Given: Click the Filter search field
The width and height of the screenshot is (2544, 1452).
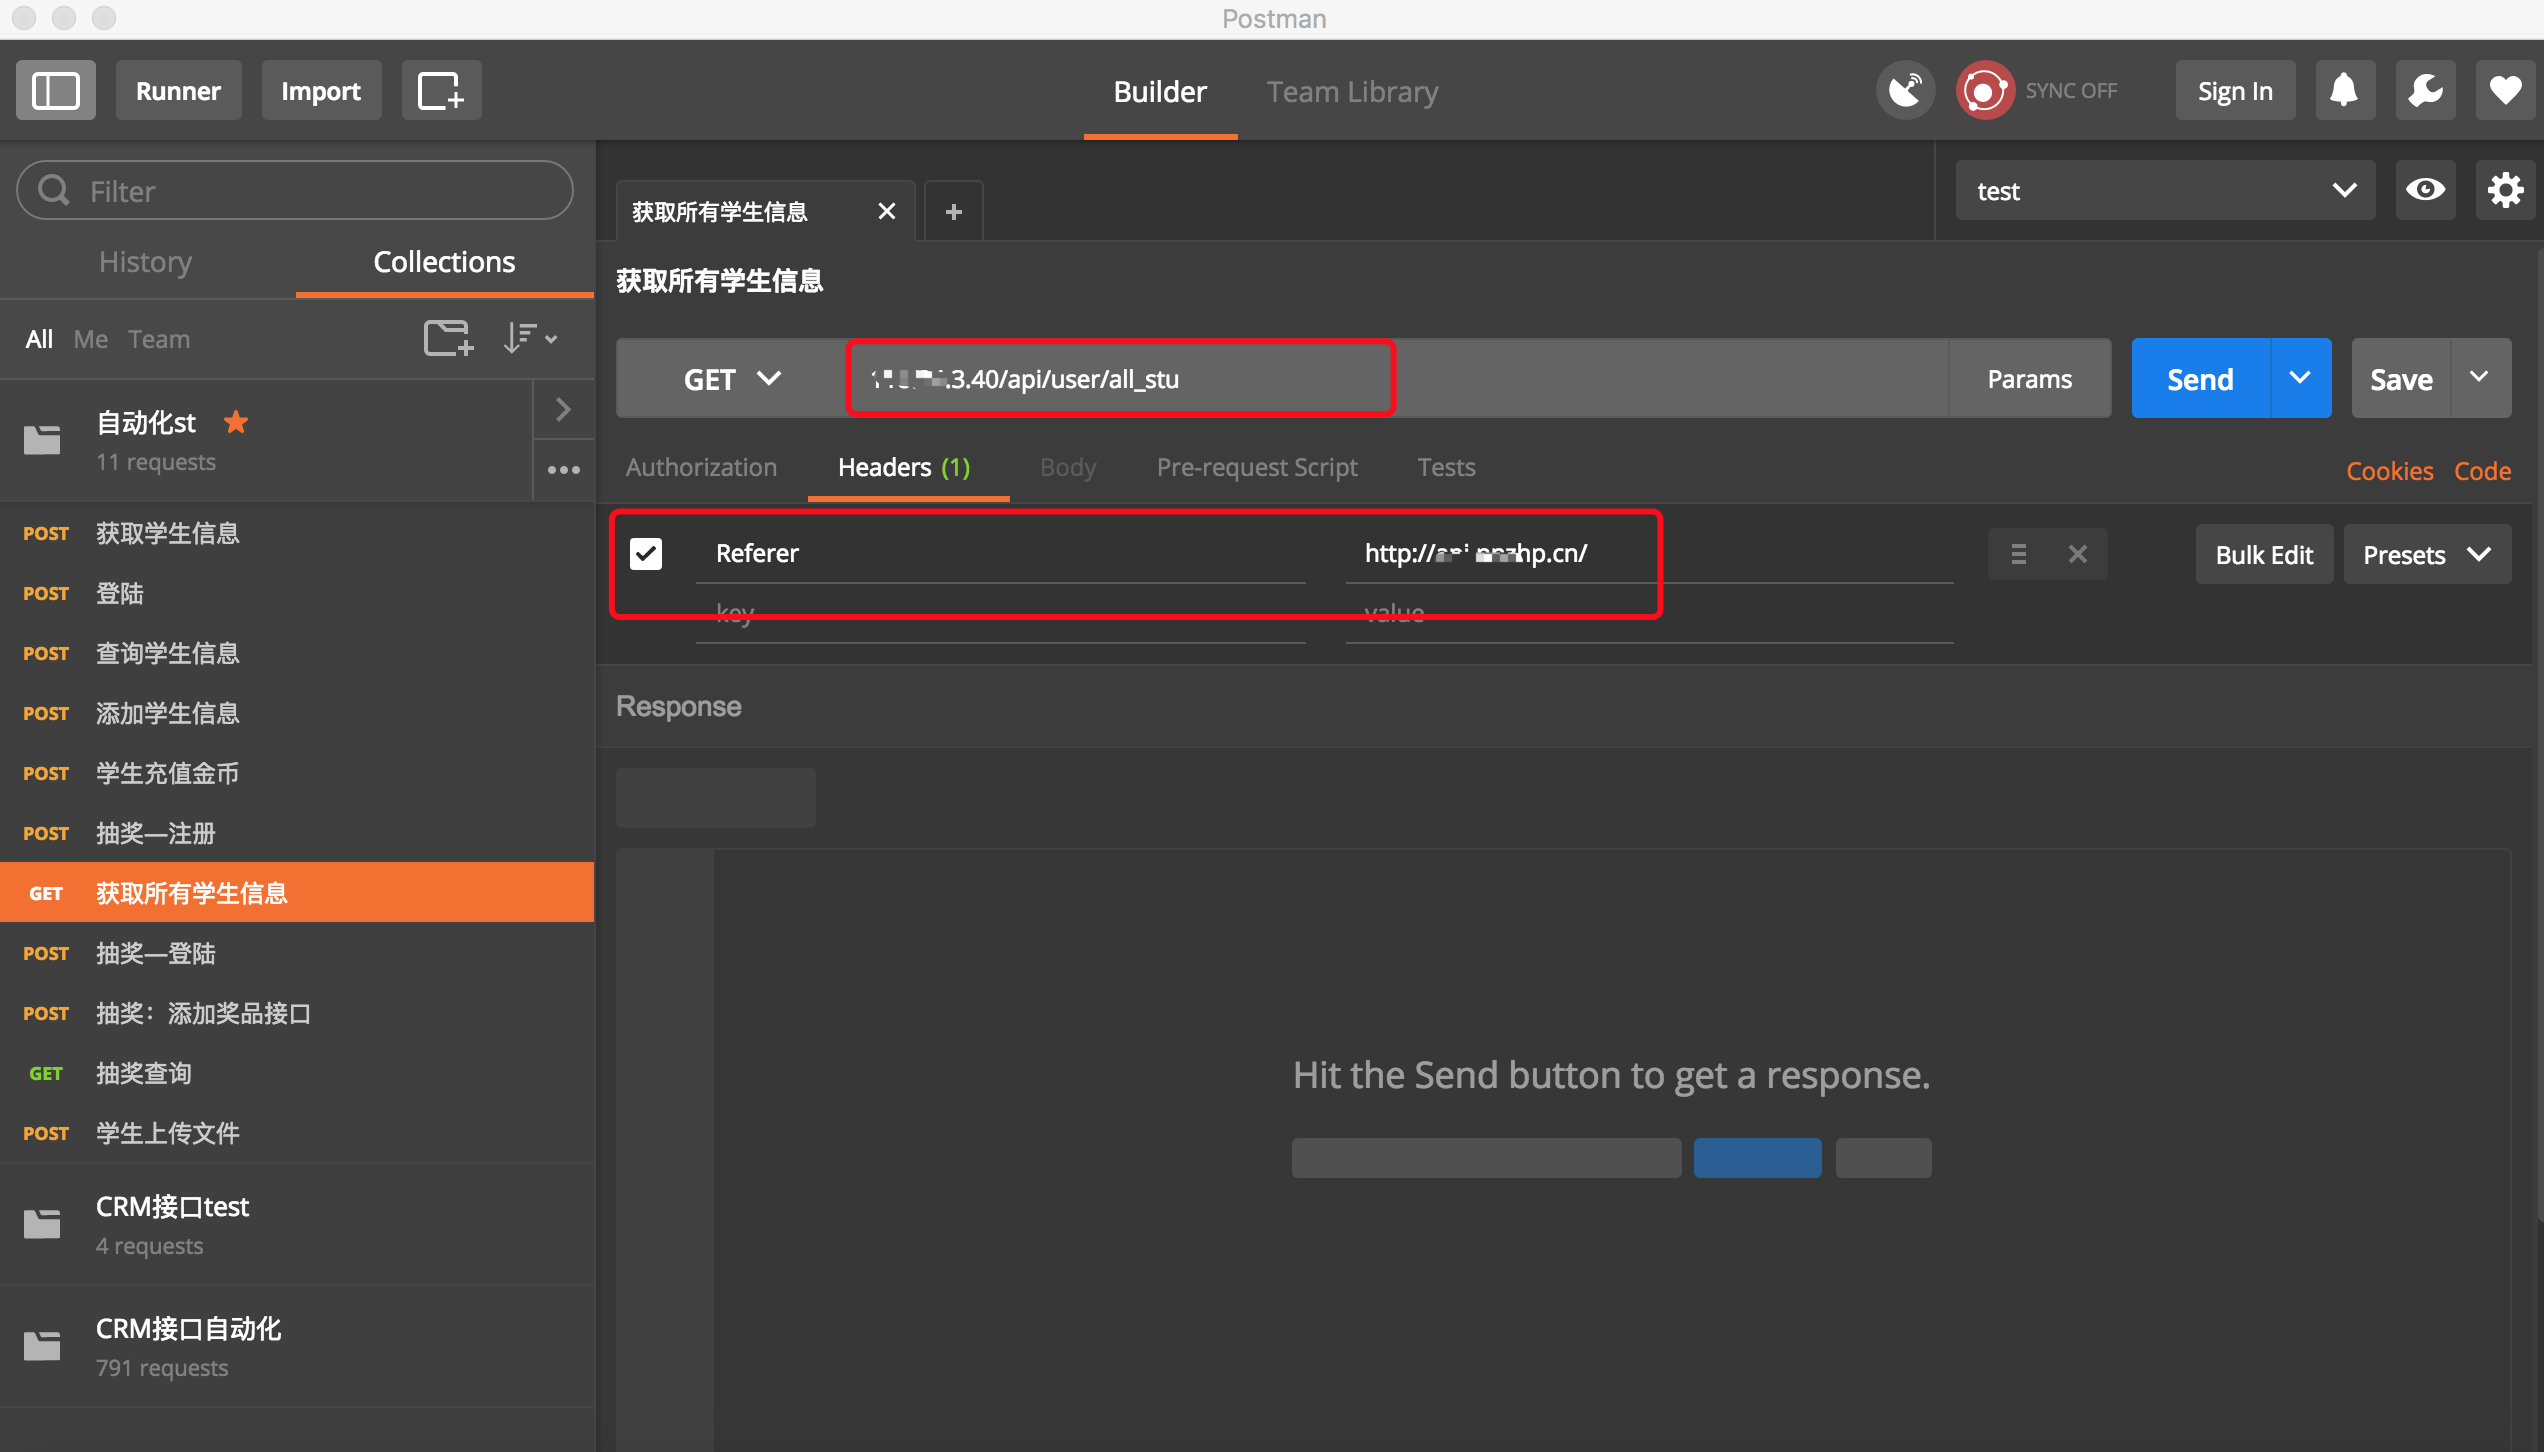Looking at the screenshot, I should coord(296,191).
